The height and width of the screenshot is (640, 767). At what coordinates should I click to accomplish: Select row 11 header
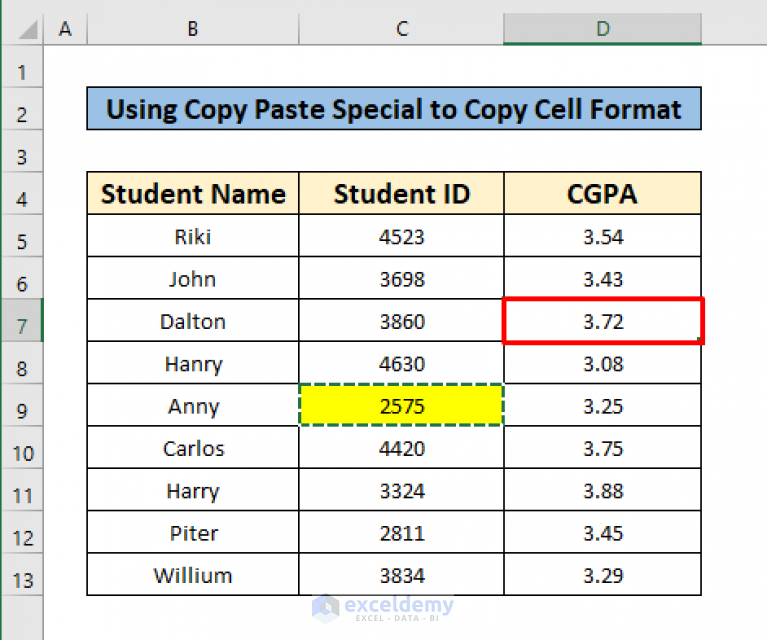pyautogui.click(x=22, y=490)
